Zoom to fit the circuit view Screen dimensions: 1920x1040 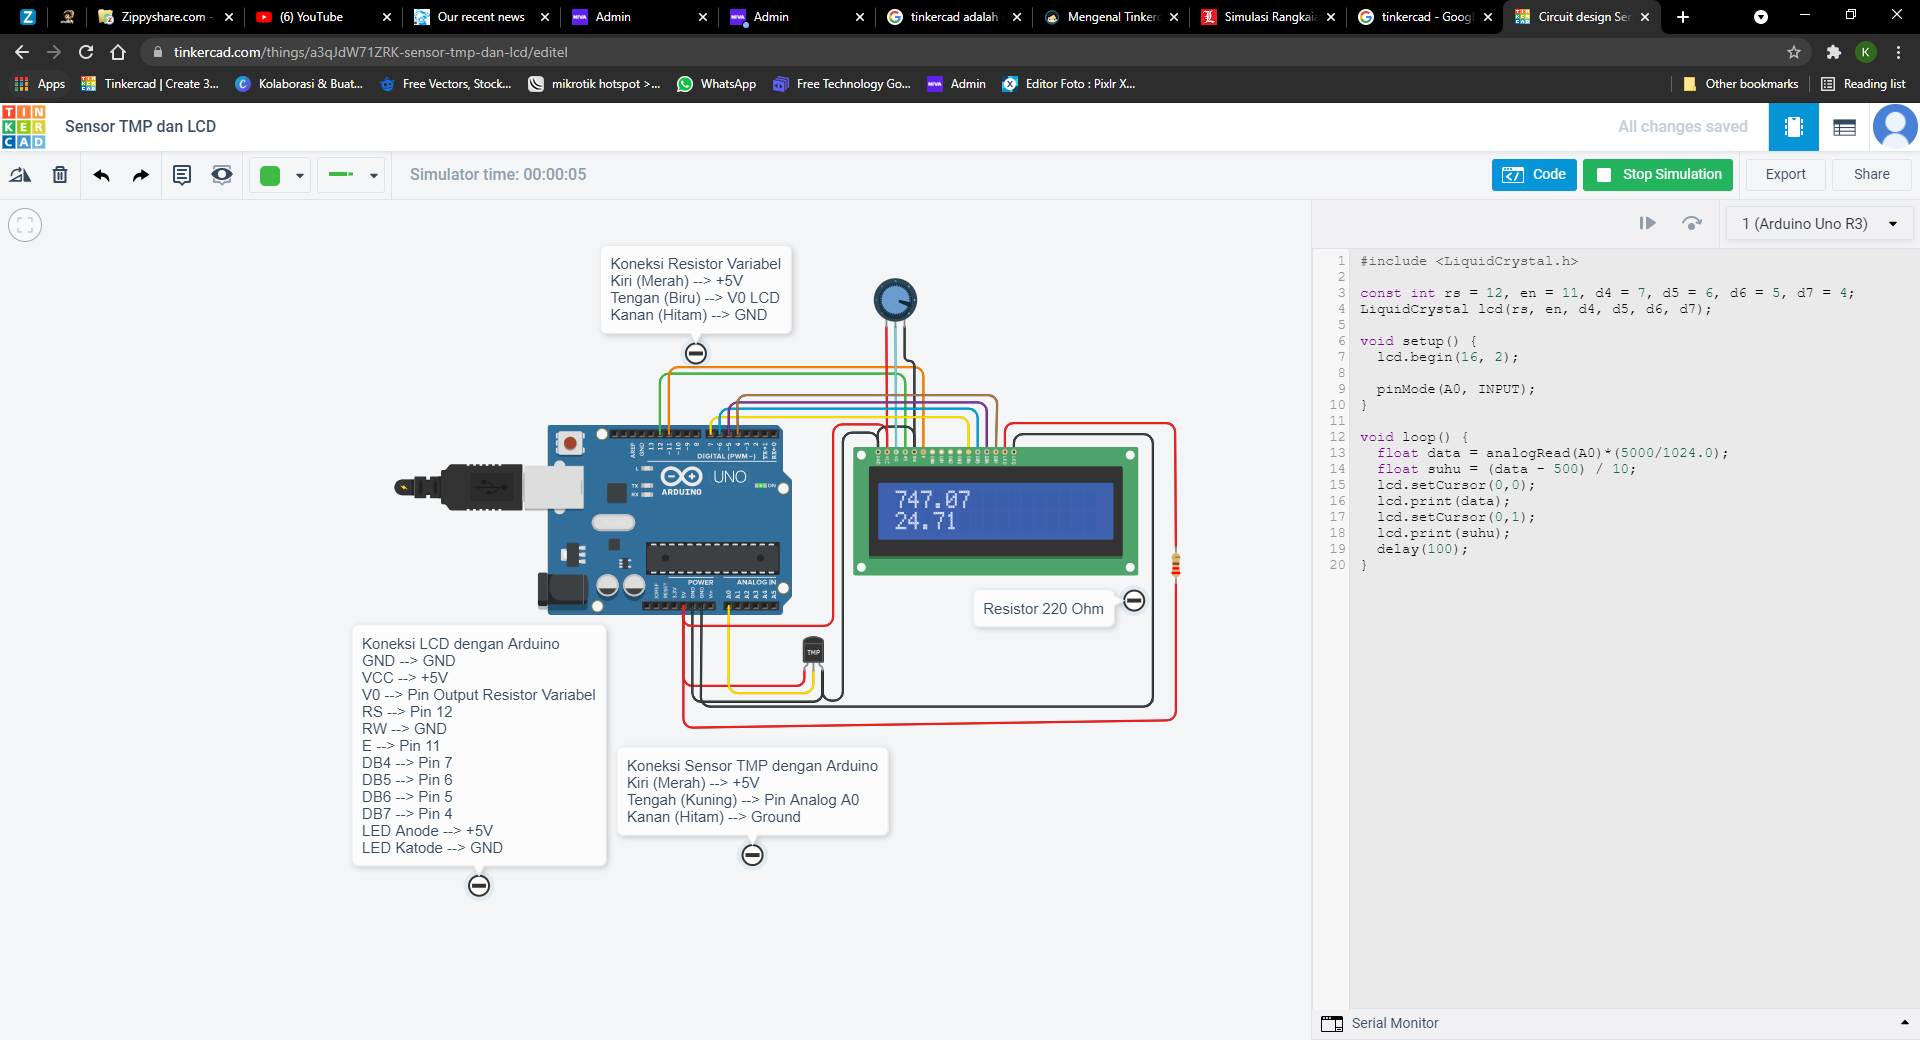click(25, 225)
